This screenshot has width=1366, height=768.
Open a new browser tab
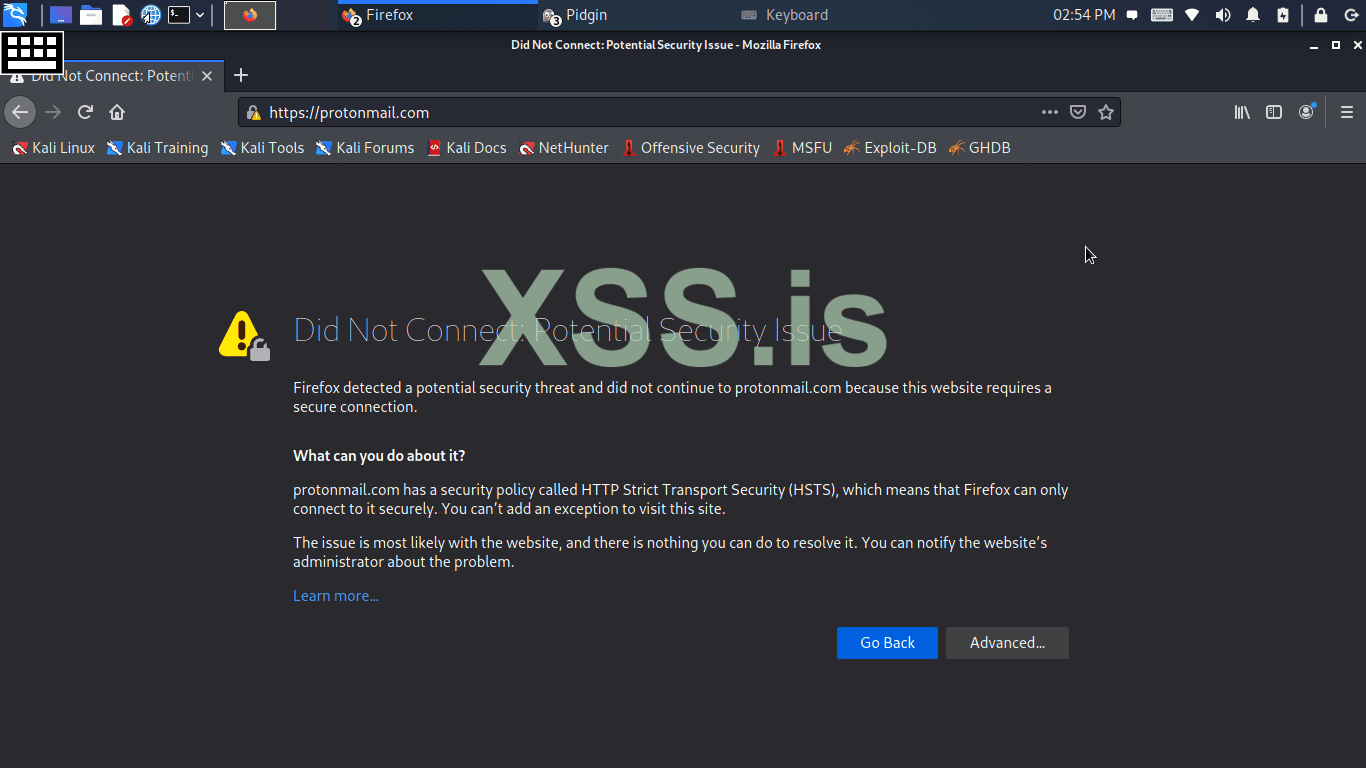click(240, 75)
